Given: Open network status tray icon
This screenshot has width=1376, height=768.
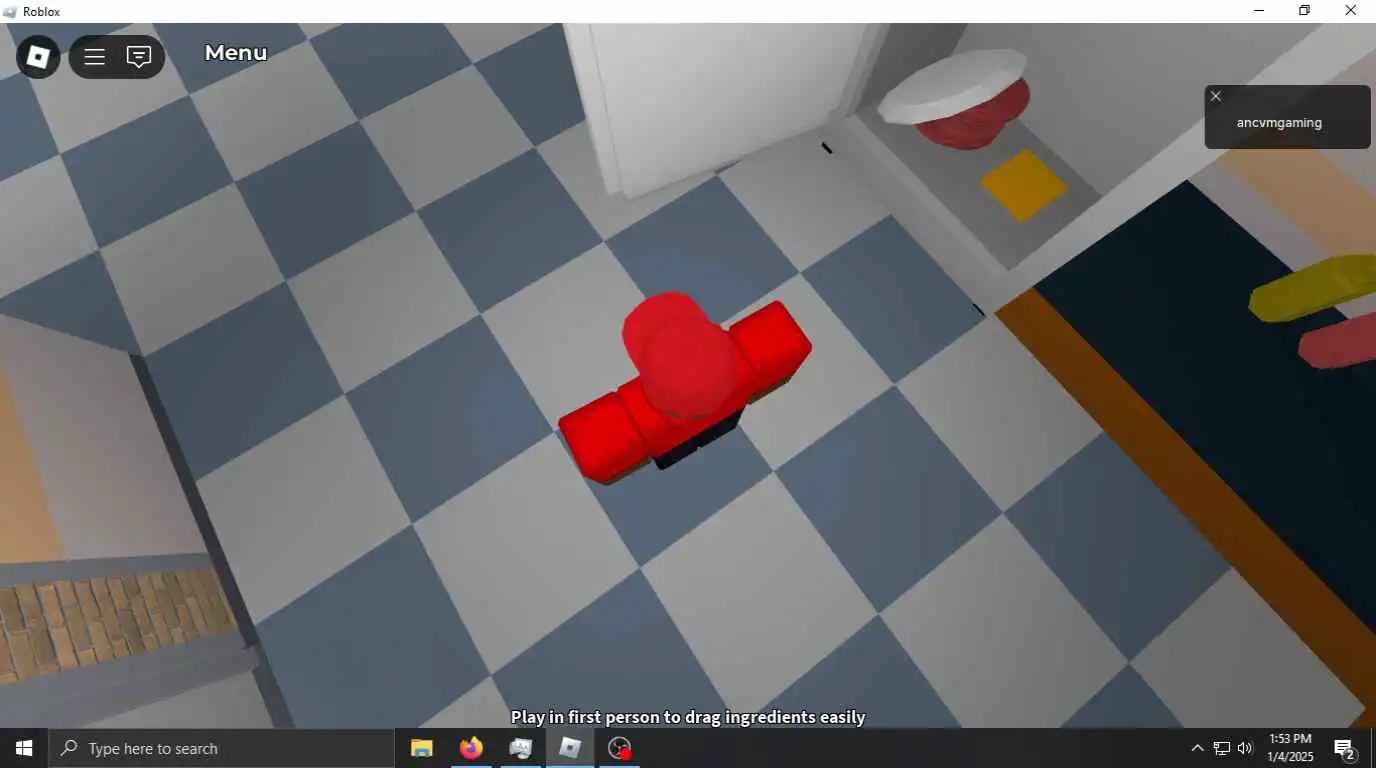Looking at the screenshot, I should point(1222,748).
